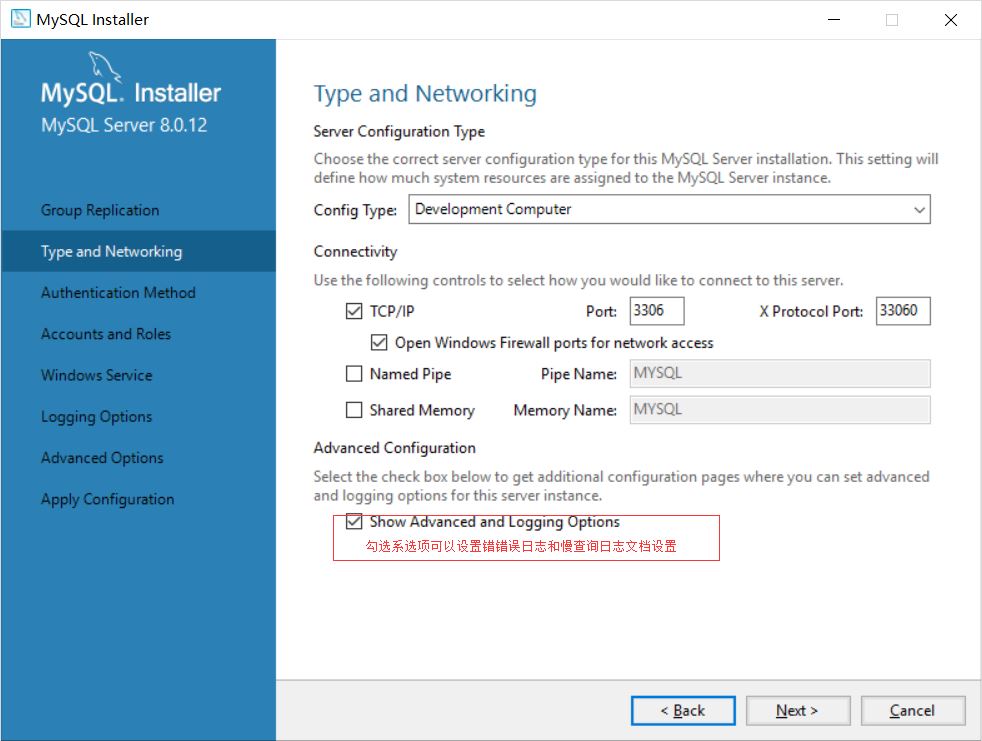Go to Authentication Method step
This screenshot has height=741, width=982.
118,293
